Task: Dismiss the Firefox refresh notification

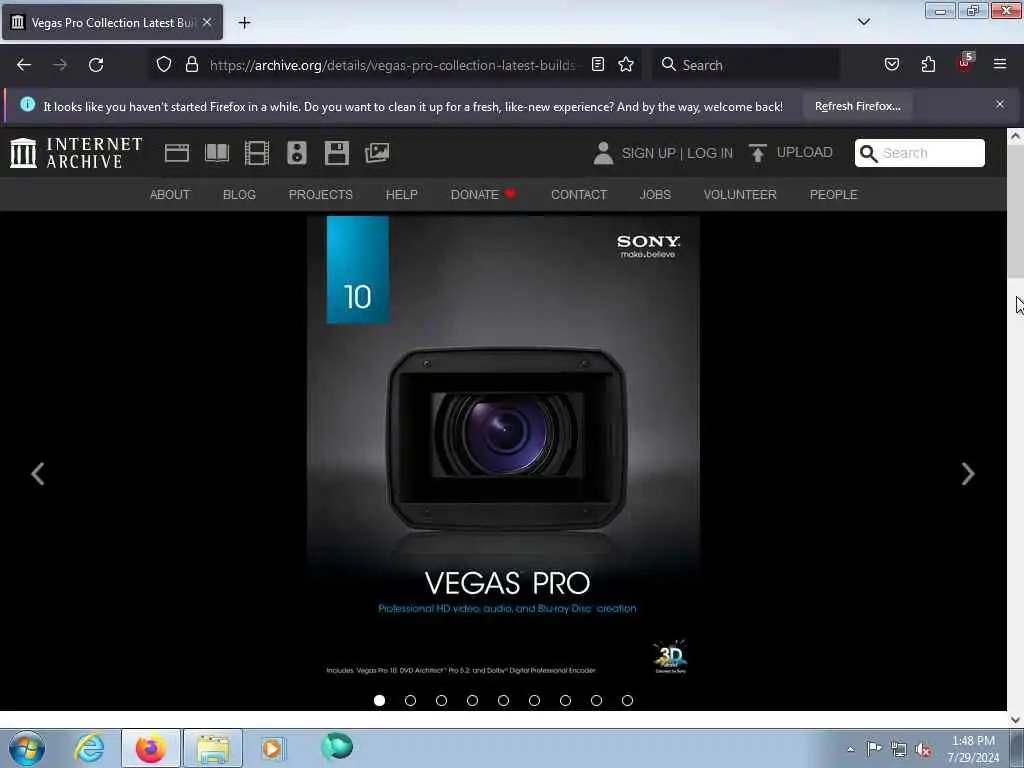Action: click(1000, 104)
